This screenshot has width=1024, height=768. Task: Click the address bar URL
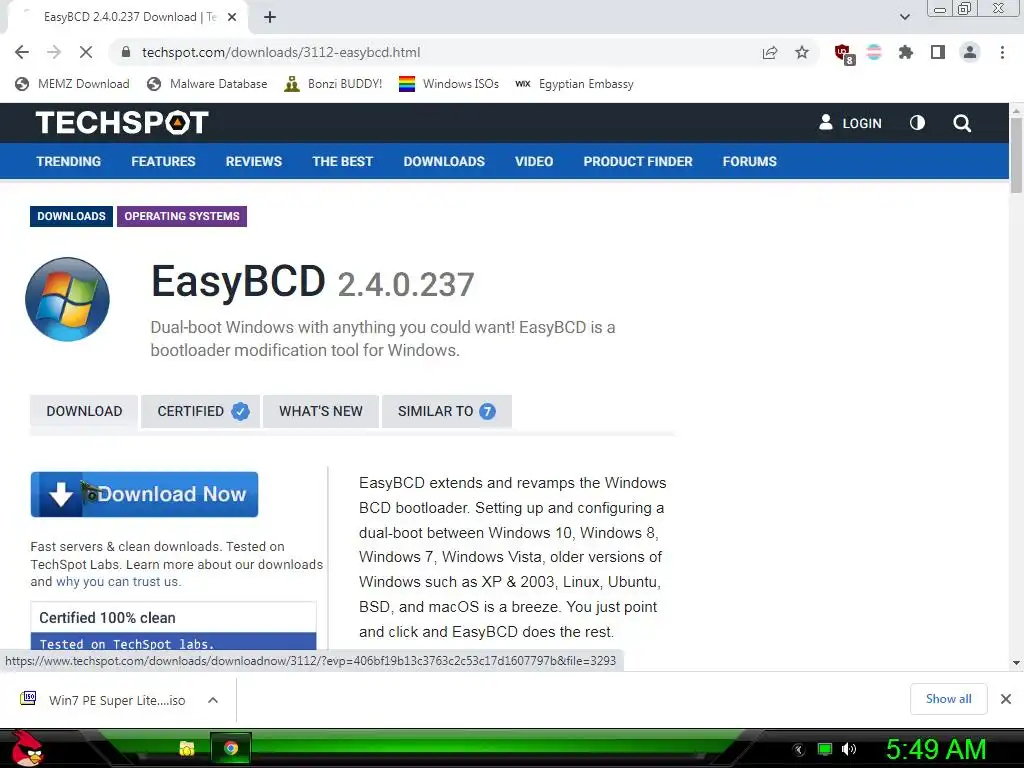pyautogui.click(x=281, y=52)
